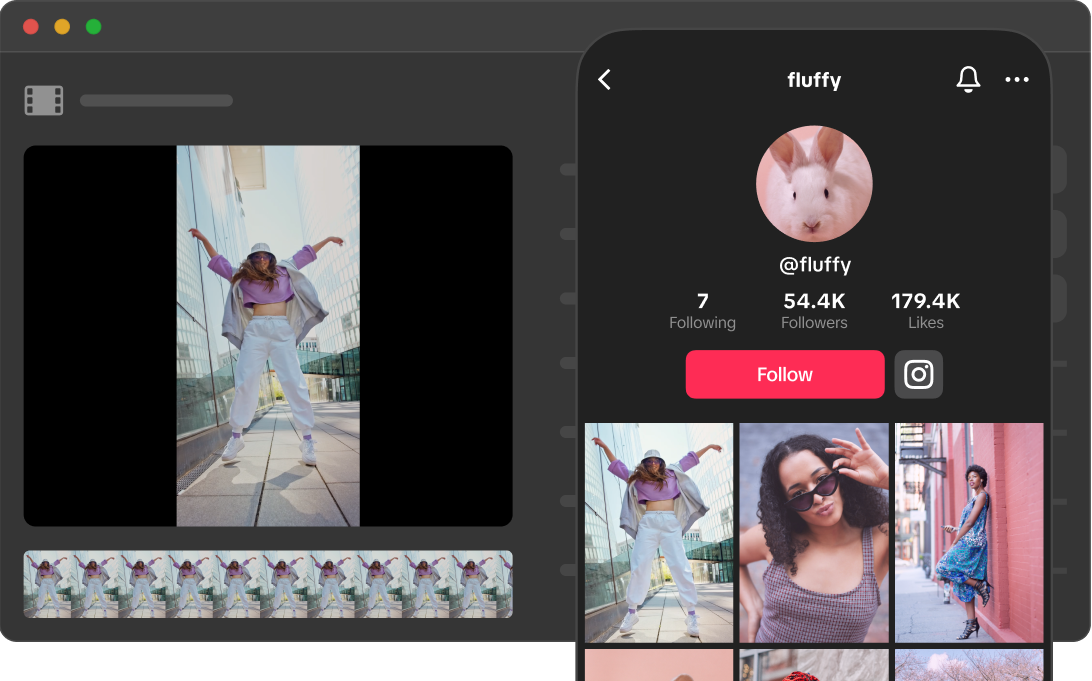The width and height of the screenshot is (1092, 681).
Task: Tap the back arrow in profile header
Action: click(x=604, y=80)
